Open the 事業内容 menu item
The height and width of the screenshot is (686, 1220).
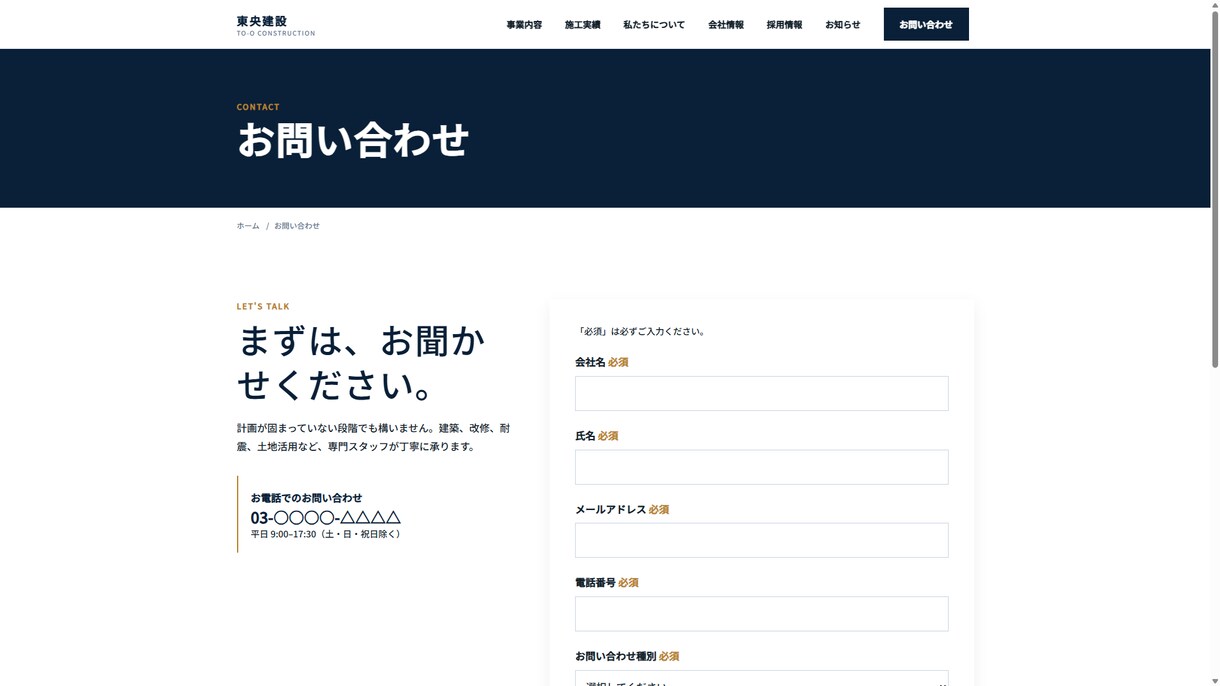tap(524, 24)
